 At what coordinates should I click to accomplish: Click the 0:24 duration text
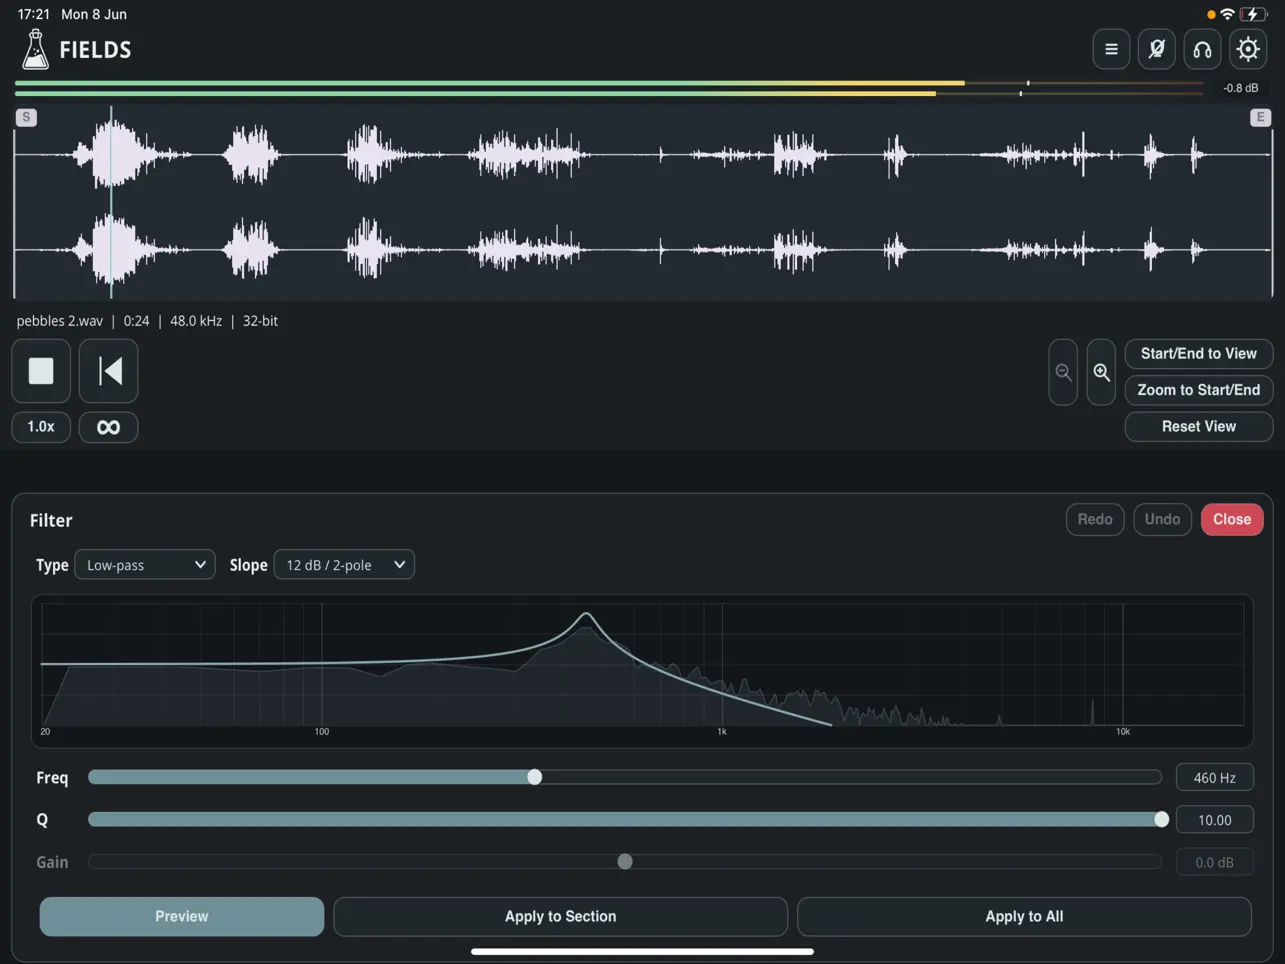coord(136,321)
